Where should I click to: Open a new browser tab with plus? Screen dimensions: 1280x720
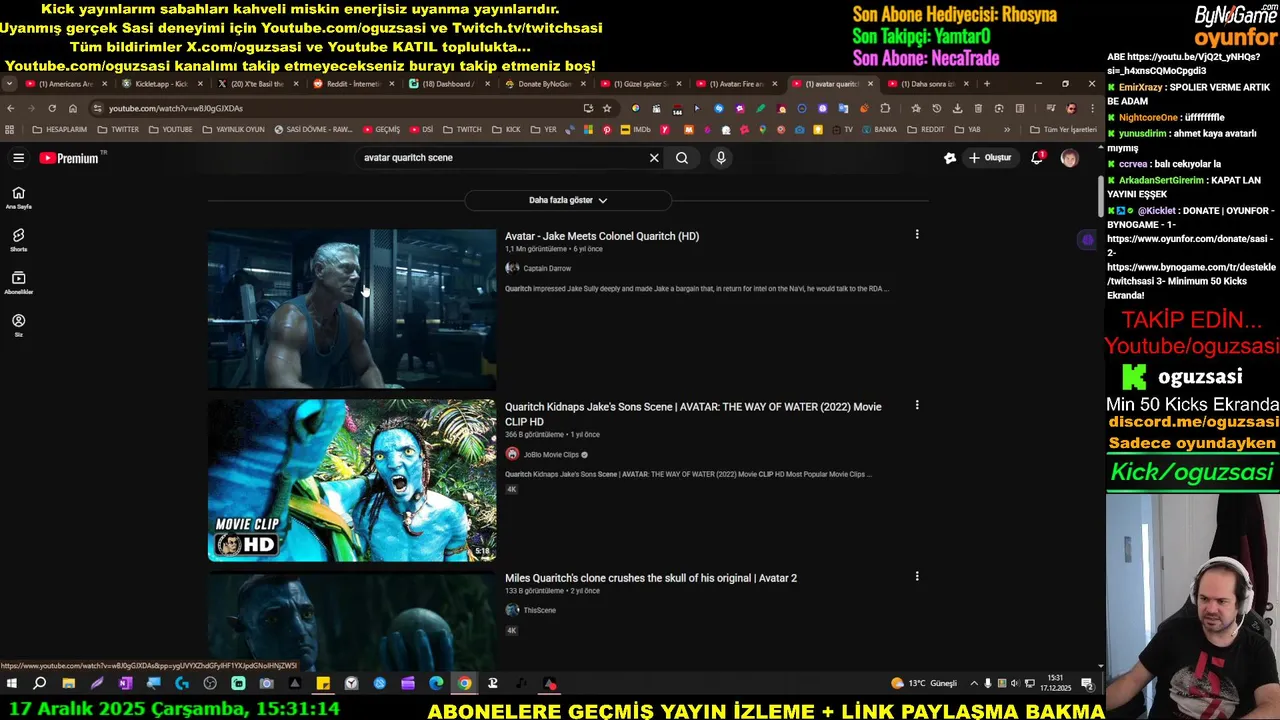pos(987,84)
